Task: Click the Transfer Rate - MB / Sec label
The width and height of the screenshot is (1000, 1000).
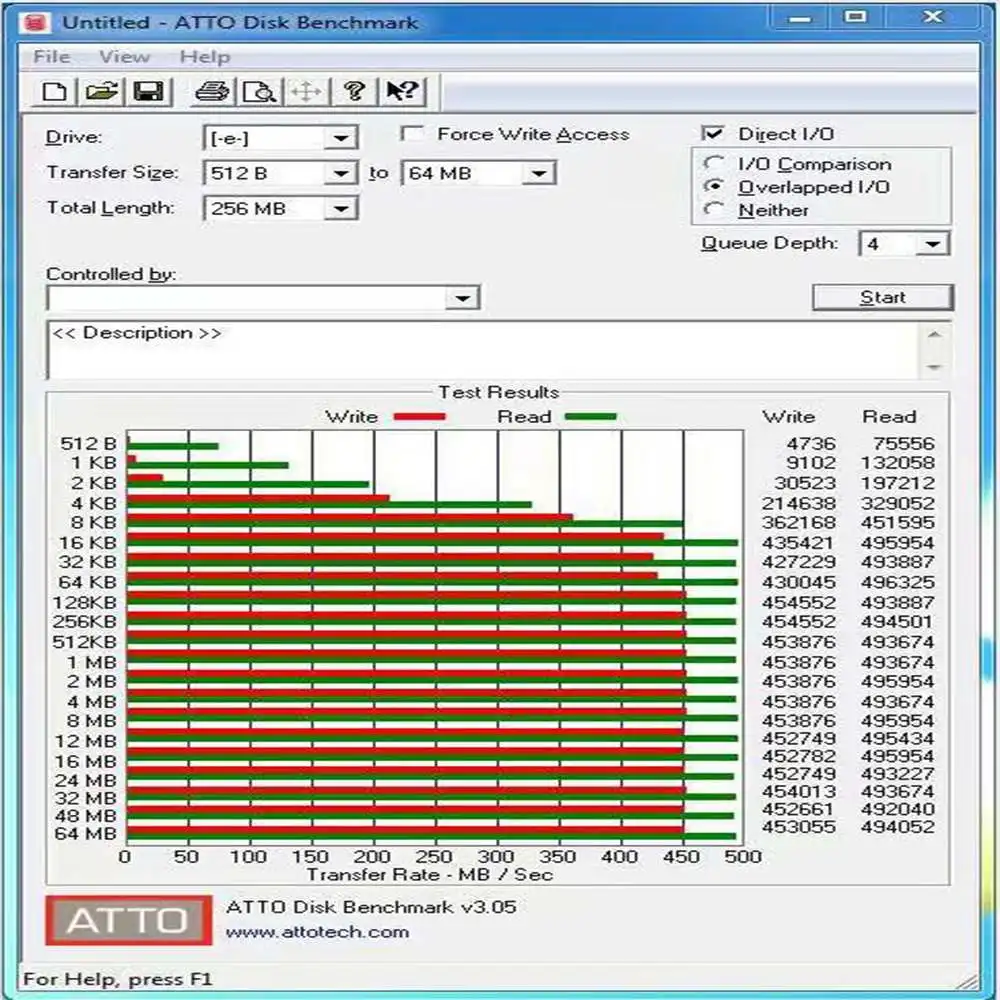Action: pyautogui.click(x=429, y=874)
